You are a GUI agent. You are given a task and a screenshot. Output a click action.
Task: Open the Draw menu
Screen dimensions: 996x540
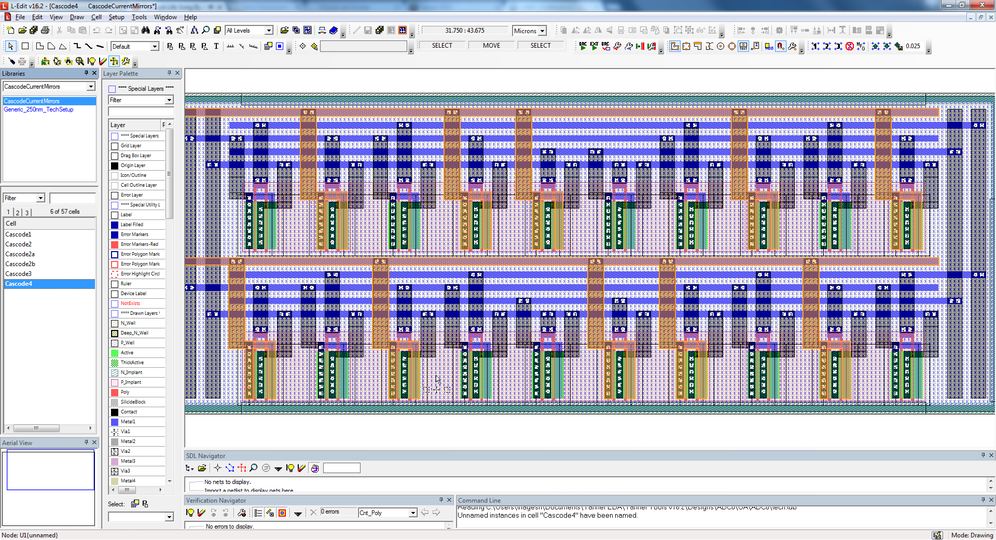click(77, 17)
